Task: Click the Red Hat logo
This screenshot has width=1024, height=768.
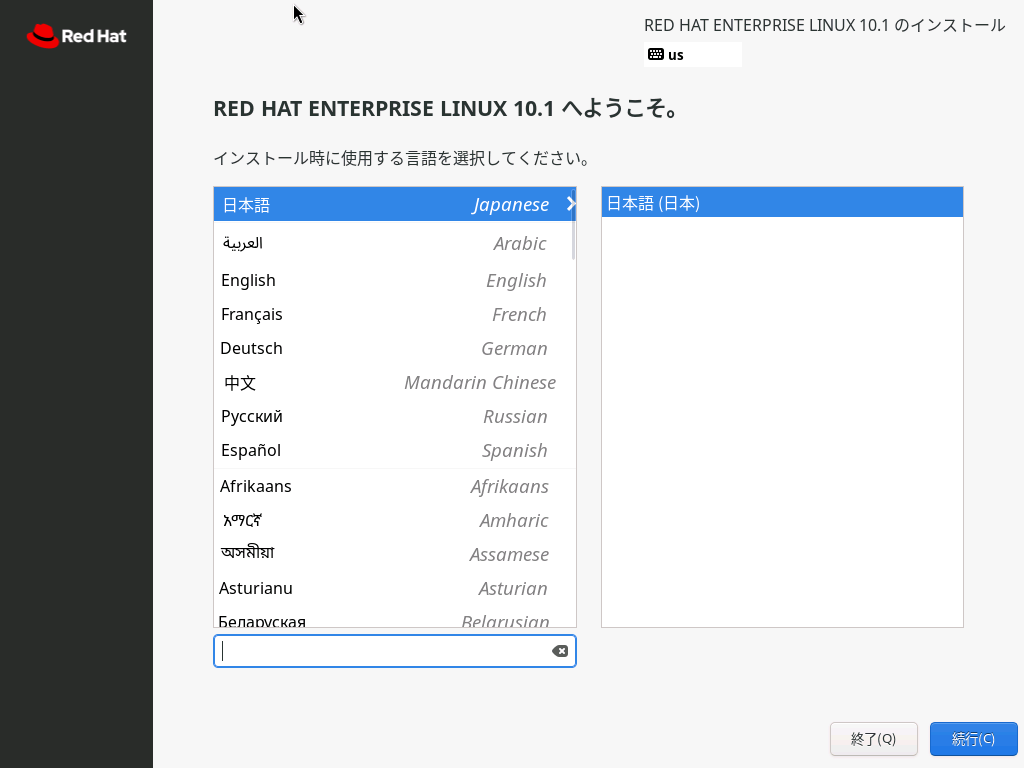Action: (76, 37)
